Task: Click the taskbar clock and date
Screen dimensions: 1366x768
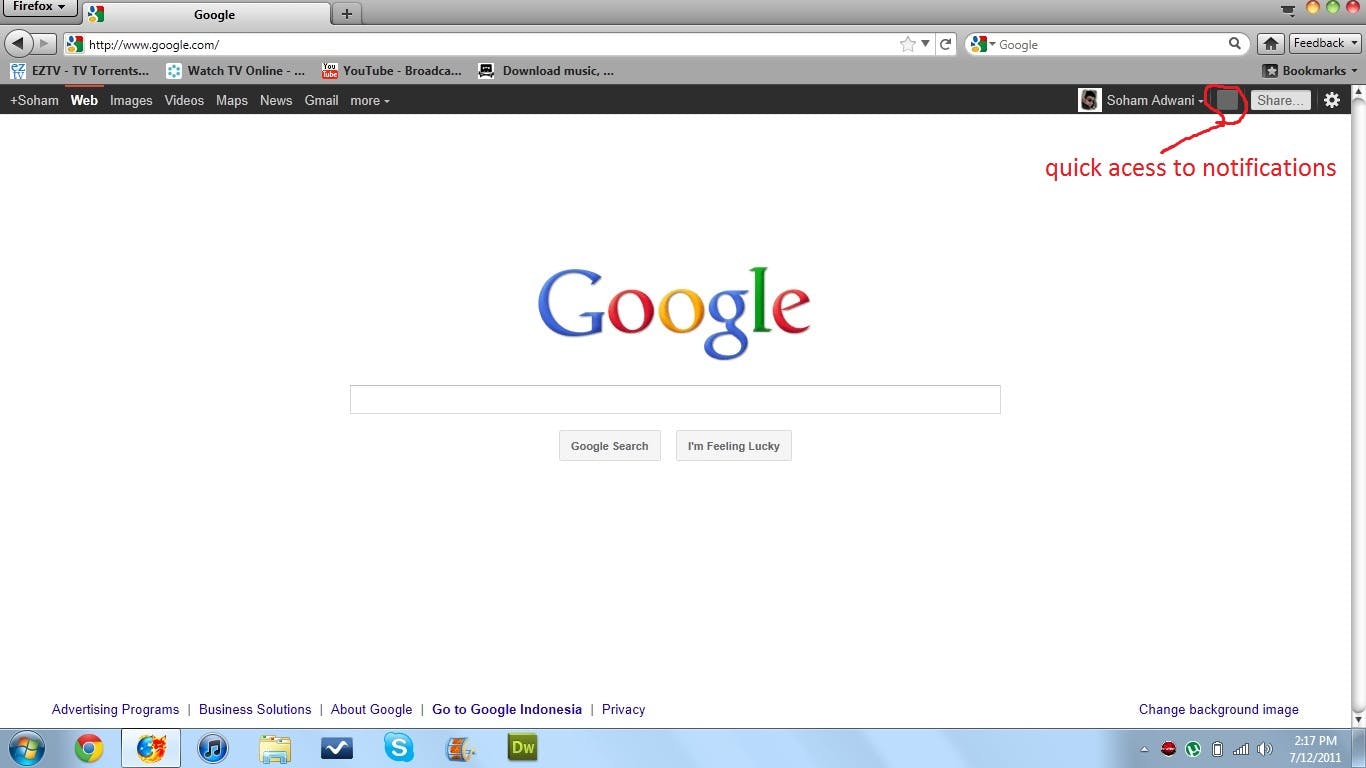Action: (1315, 749)
